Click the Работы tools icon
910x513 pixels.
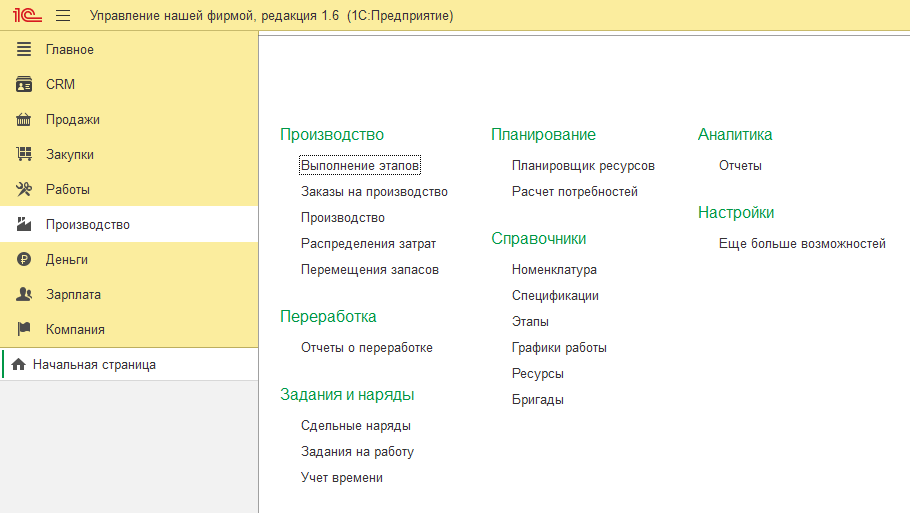[x=25, y=190]
